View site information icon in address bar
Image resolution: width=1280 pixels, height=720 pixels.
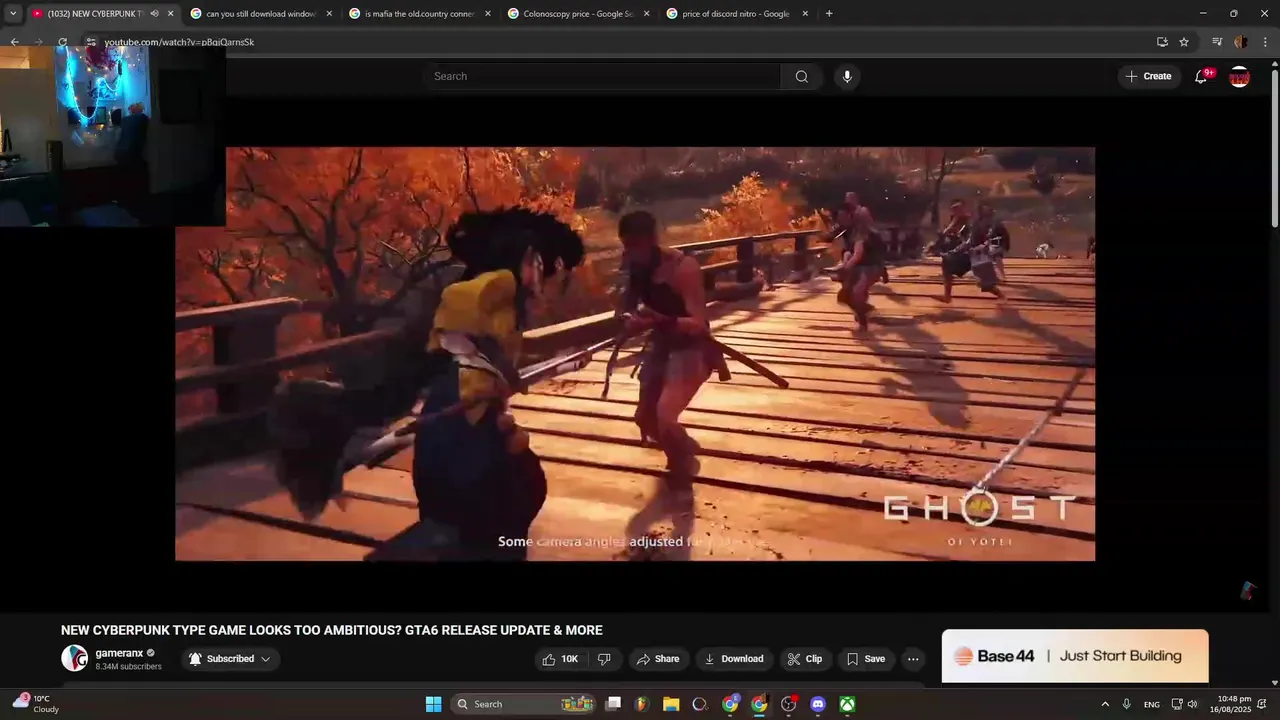coord(91,42)
